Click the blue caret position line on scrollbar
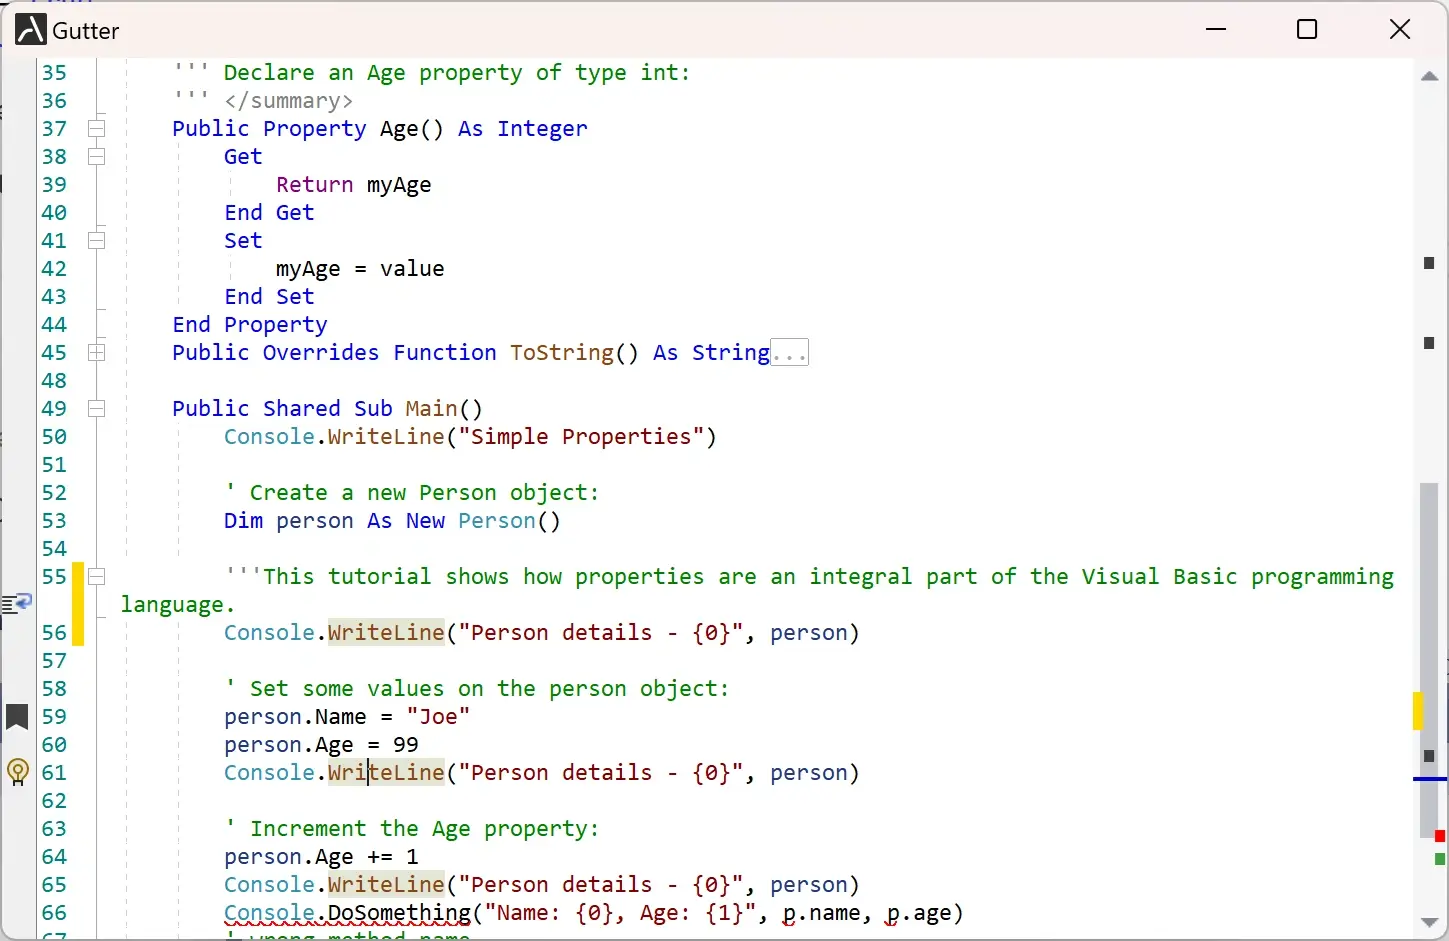The image size is (1449, 941). pyautogui.click(x=1430, y=778)
